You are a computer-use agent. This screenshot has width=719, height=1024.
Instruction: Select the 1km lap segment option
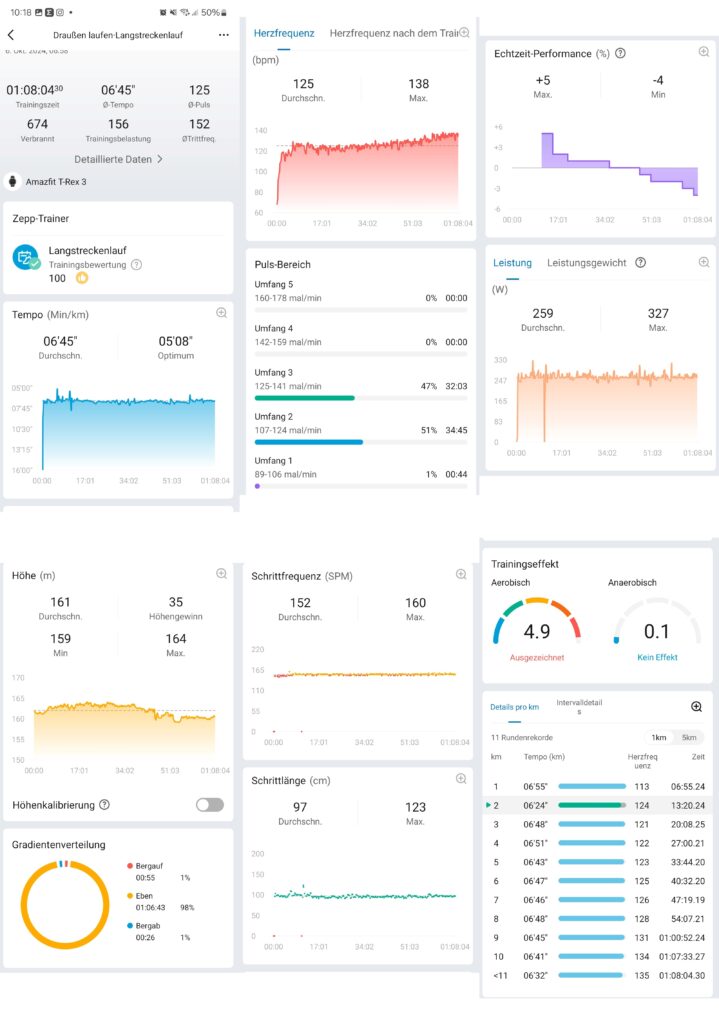tap(659, 737)
